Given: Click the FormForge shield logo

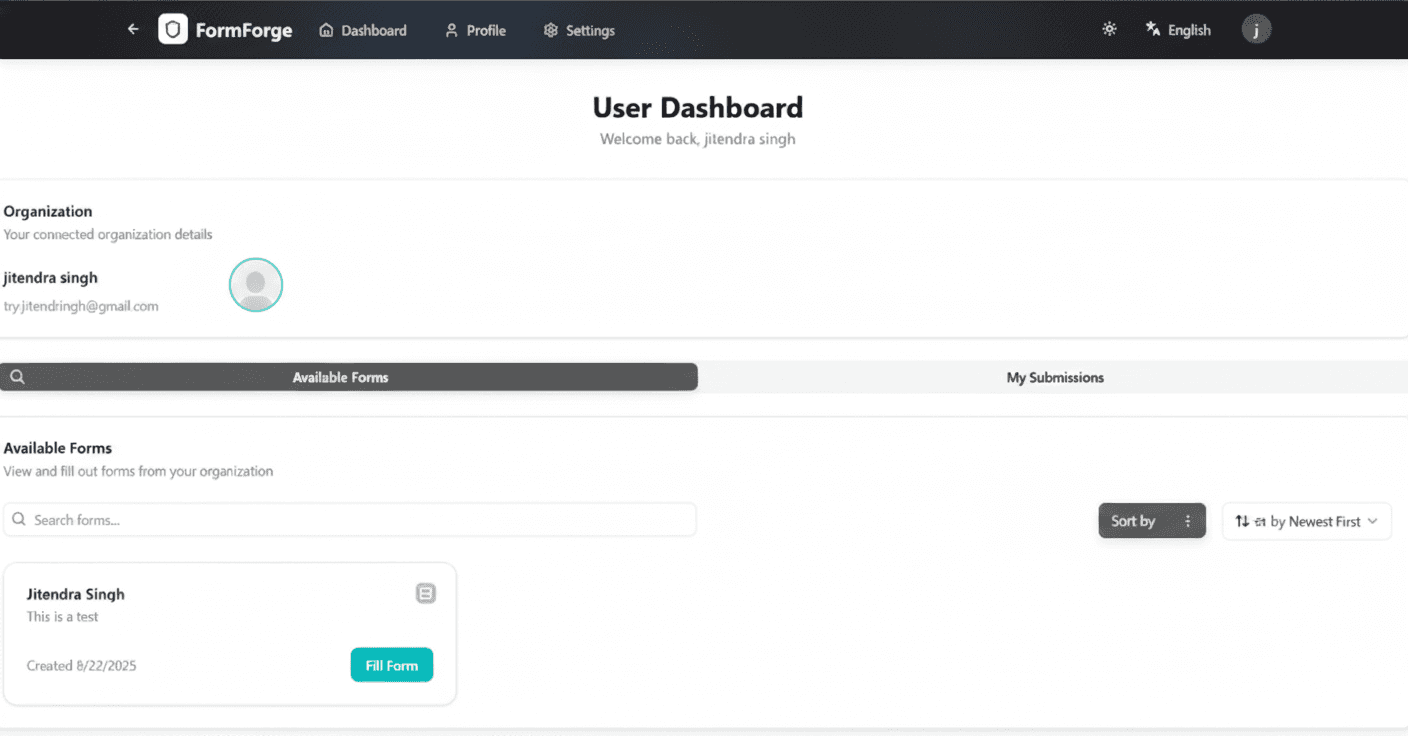Looking at the screenshot, I should point(173,30).
